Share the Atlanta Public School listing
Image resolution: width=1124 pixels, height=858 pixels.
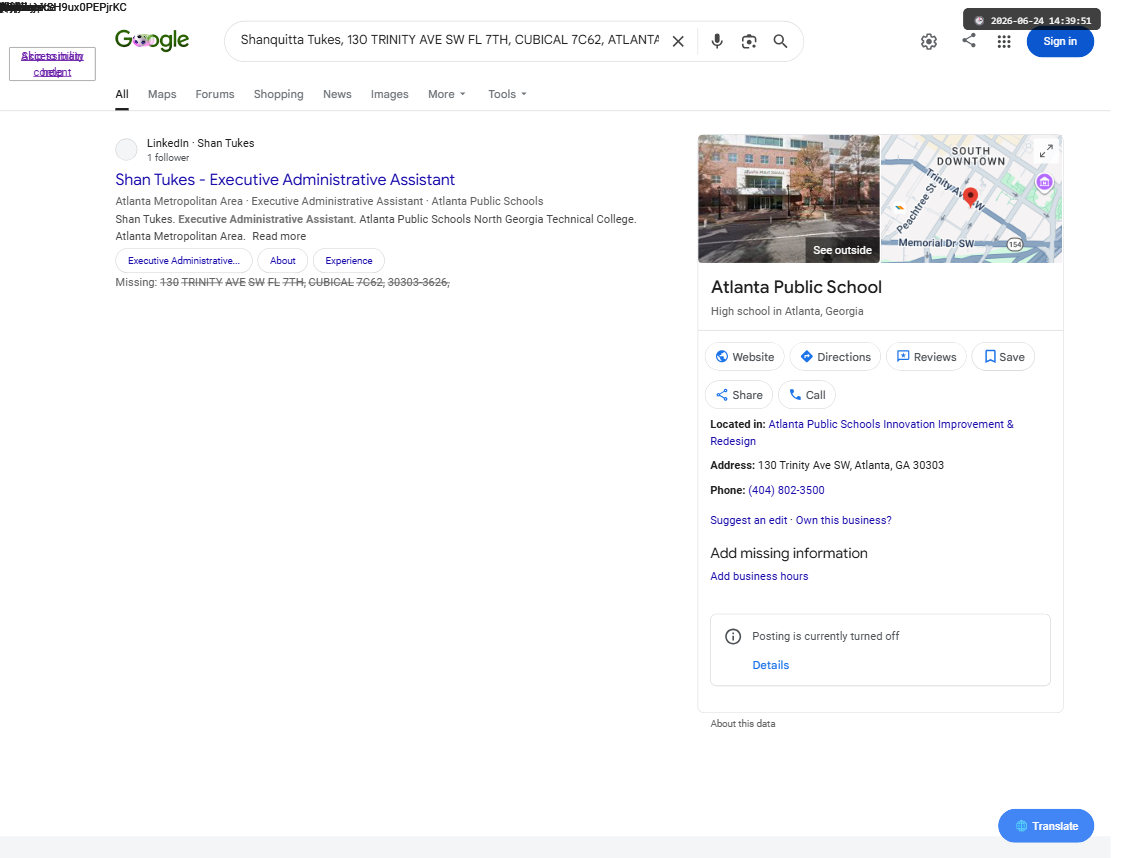pos(739,395)
